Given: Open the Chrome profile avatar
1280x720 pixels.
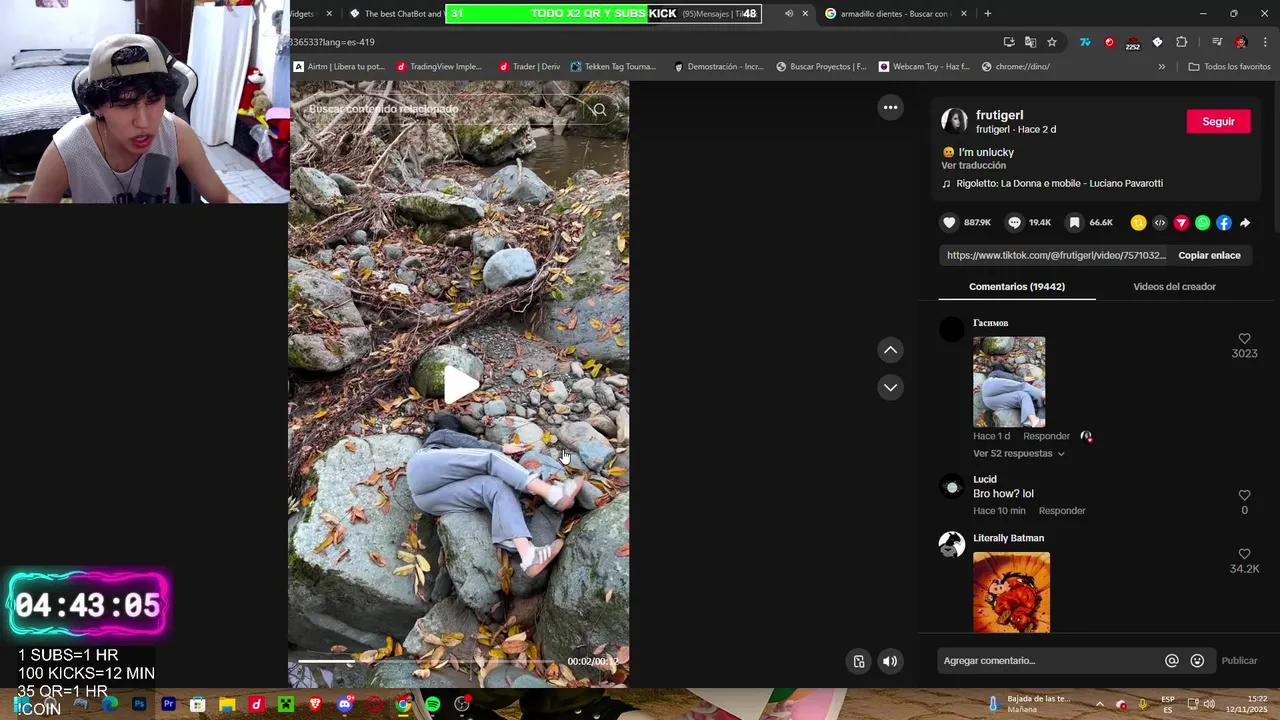Looking at the screenshot, I should pos(1241,42).
